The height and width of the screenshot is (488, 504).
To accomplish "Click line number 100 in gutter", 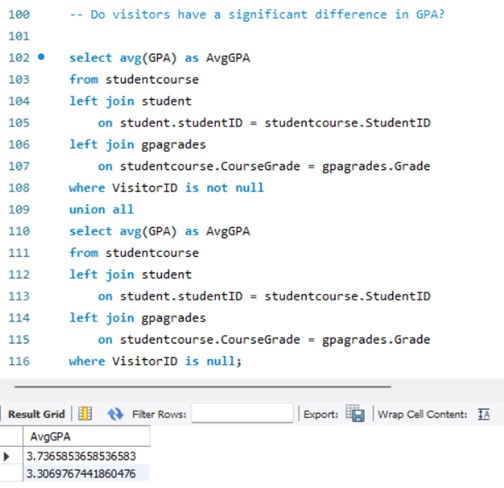I will (19, 14).
